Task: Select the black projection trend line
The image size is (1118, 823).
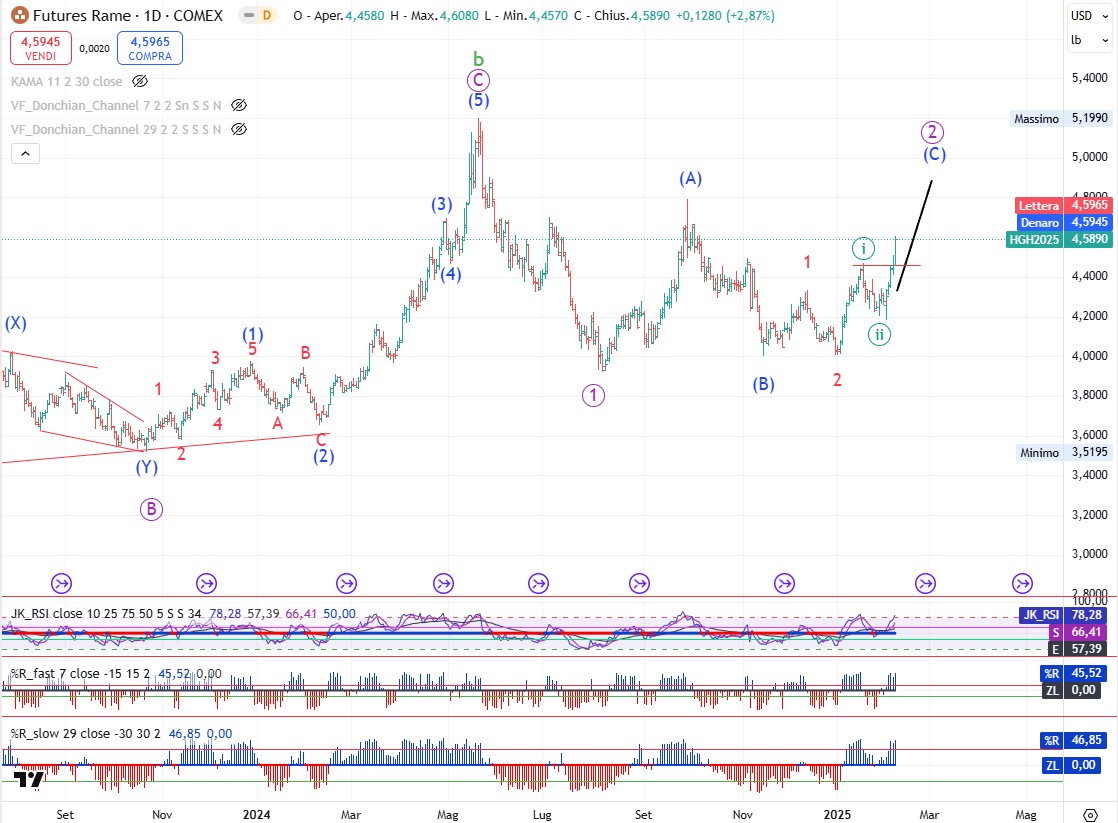Action: click(x=914, y=236)
